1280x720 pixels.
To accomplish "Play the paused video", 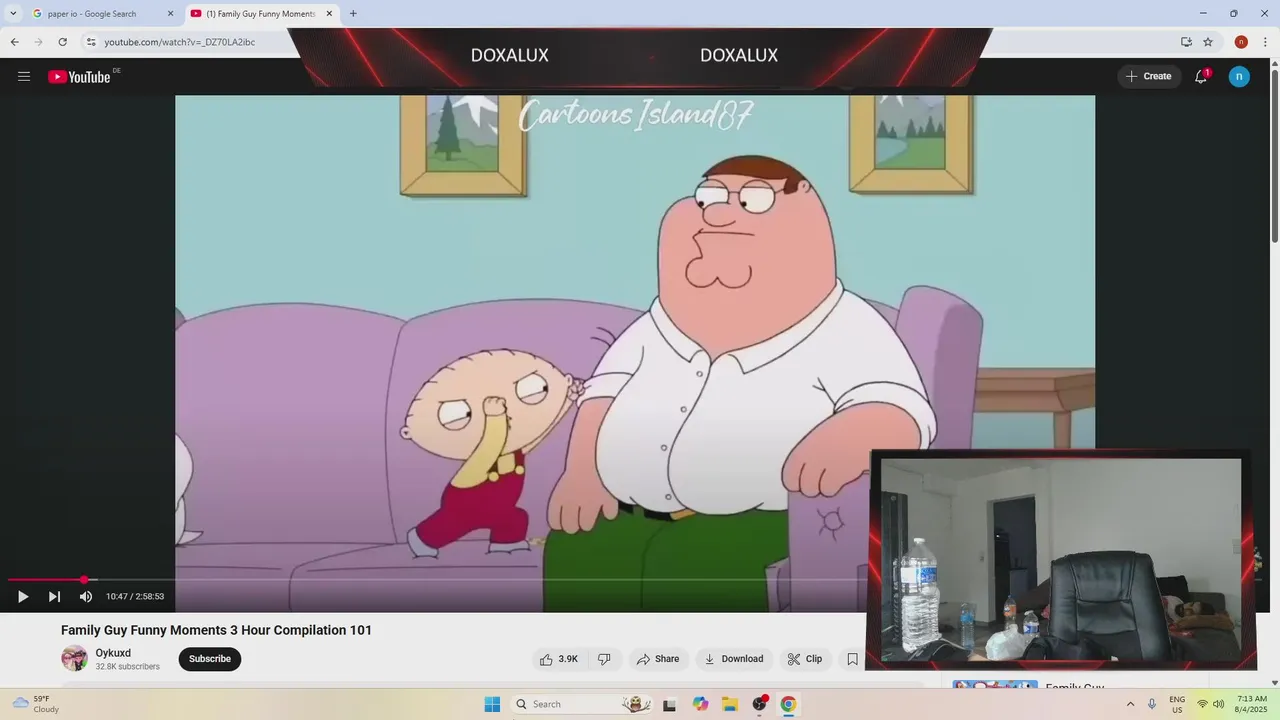I will tap(23, 596).
